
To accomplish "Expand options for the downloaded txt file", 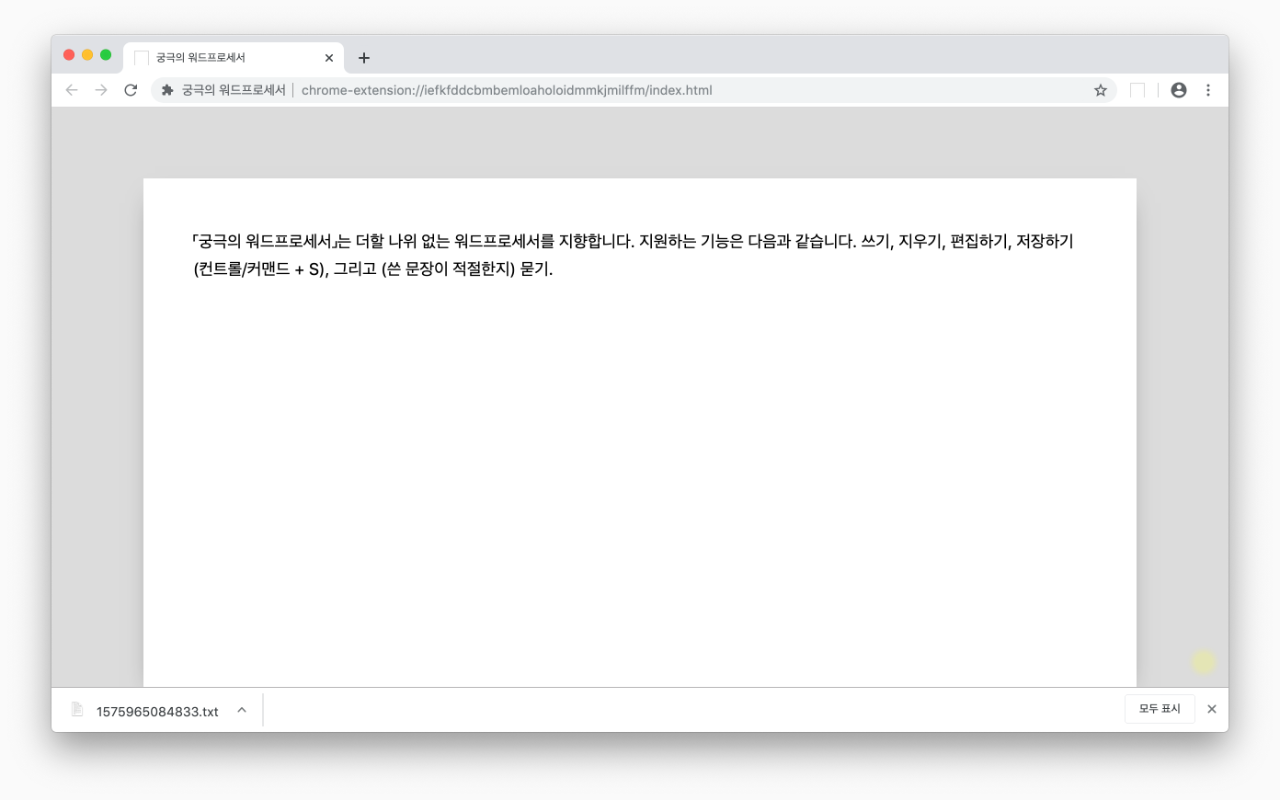I will click(241, 710).
